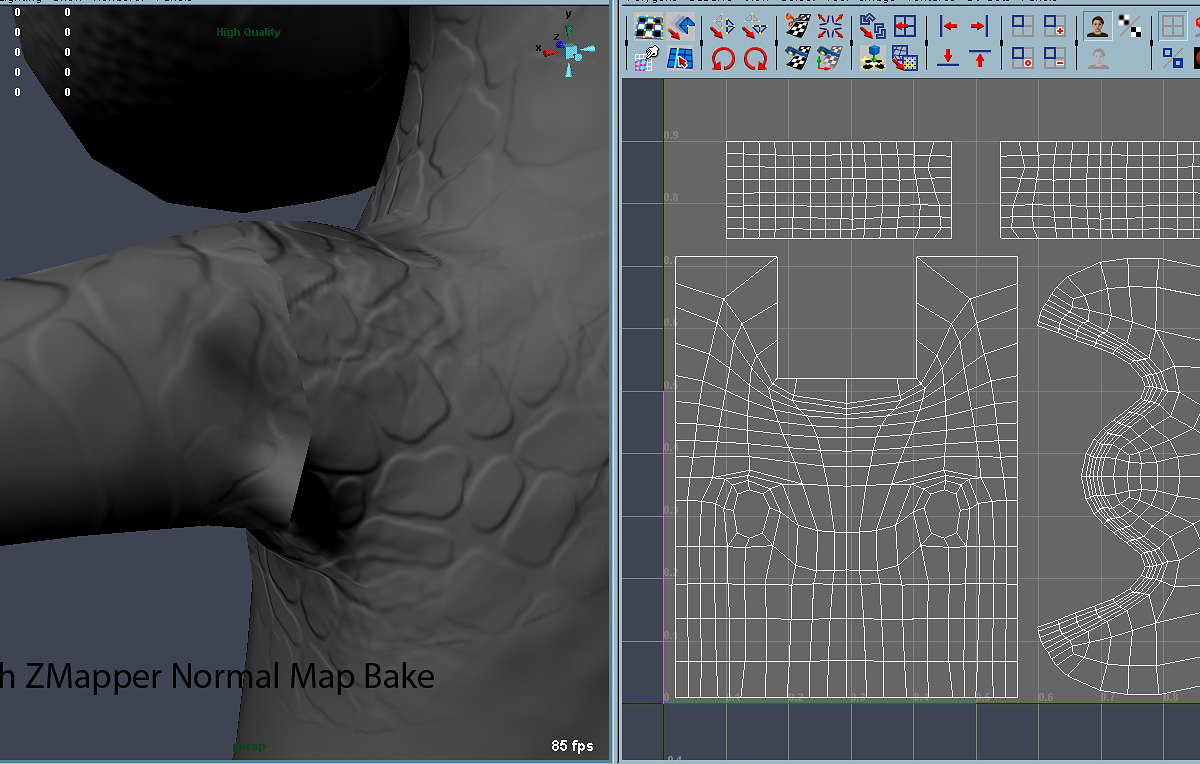Remove selected UVs from isolate set

(x=1054, y=58)
